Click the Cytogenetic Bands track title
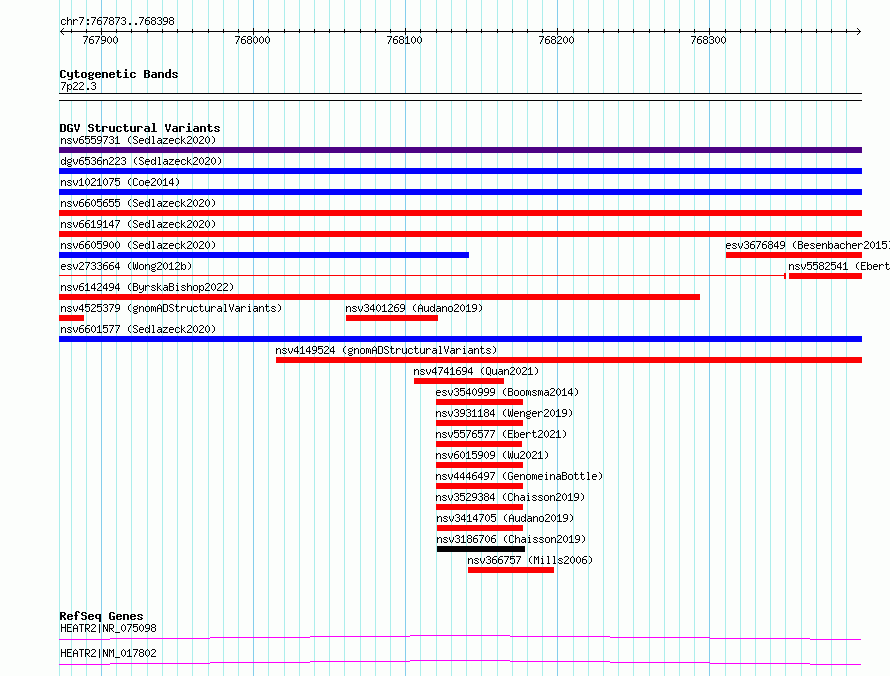 119,74
